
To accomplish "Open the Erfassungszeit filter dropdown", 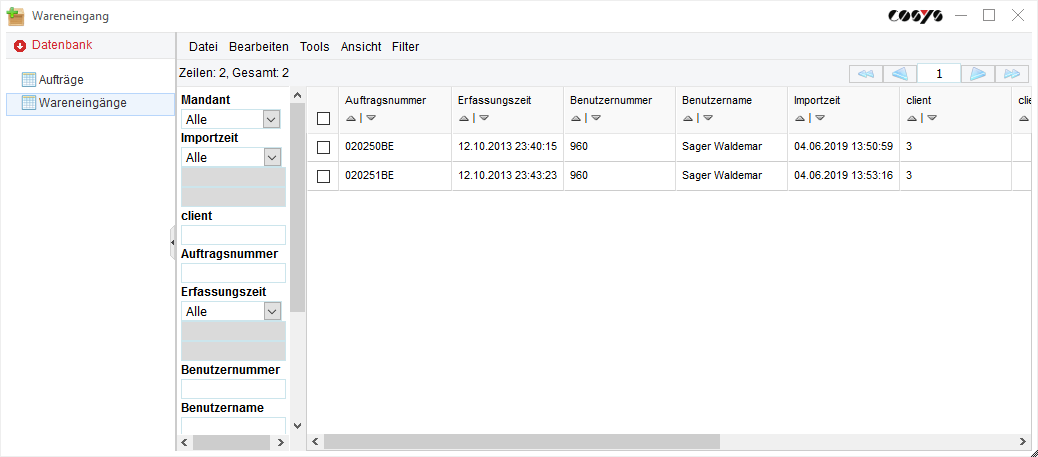I will [x=272, y=311].
